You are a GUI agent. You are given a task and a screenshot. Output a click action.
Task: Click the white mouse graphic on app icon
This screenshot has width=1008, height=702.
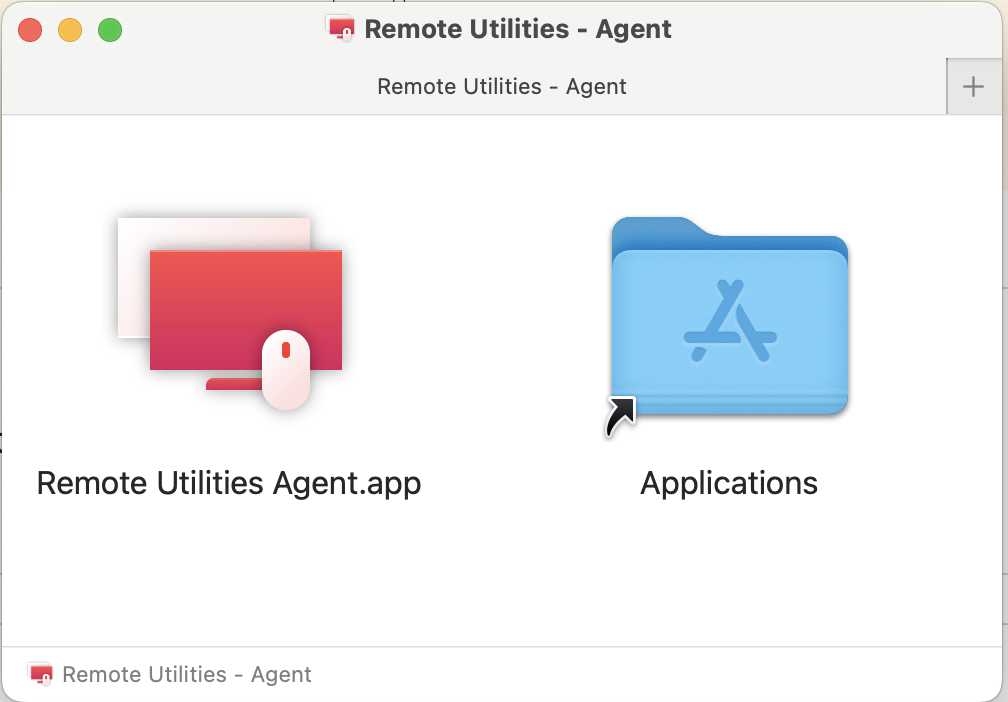[x=285, y=369]
